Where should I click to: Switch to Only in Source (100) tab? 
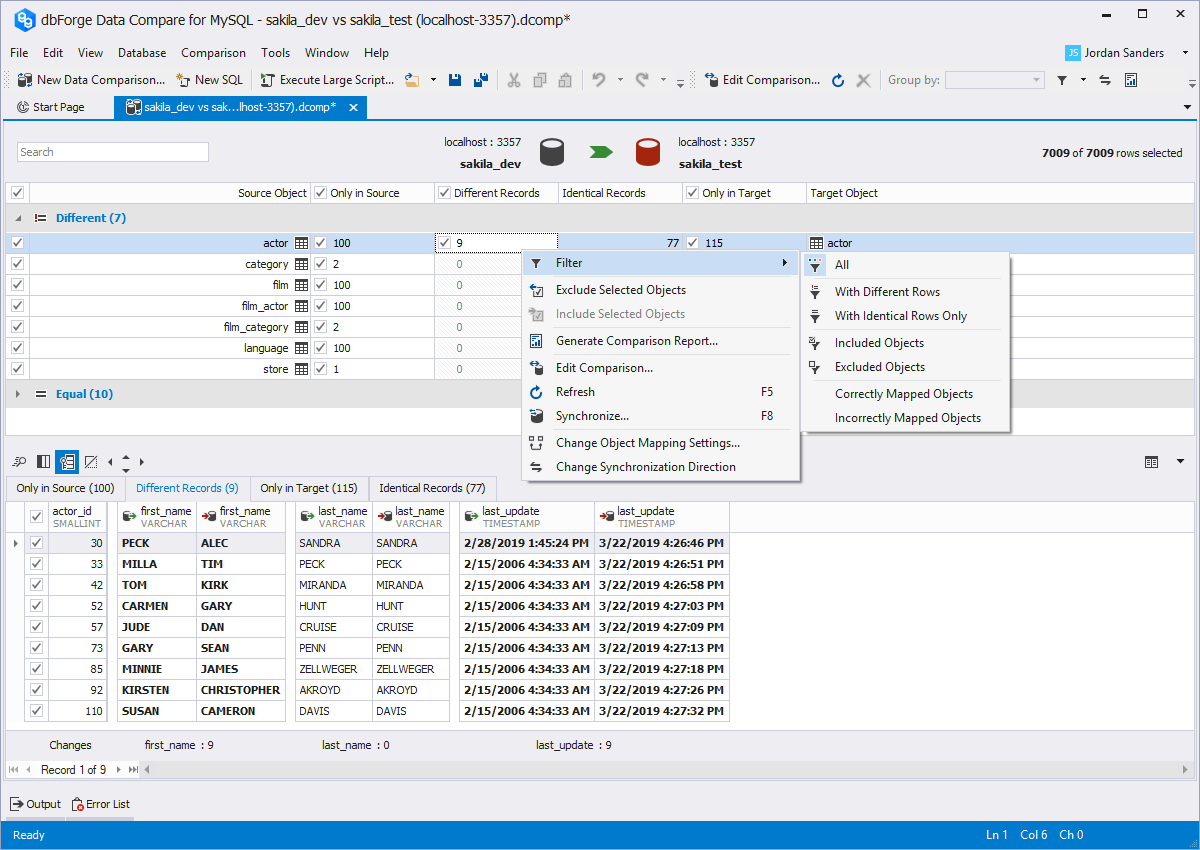tap(65, 488)
